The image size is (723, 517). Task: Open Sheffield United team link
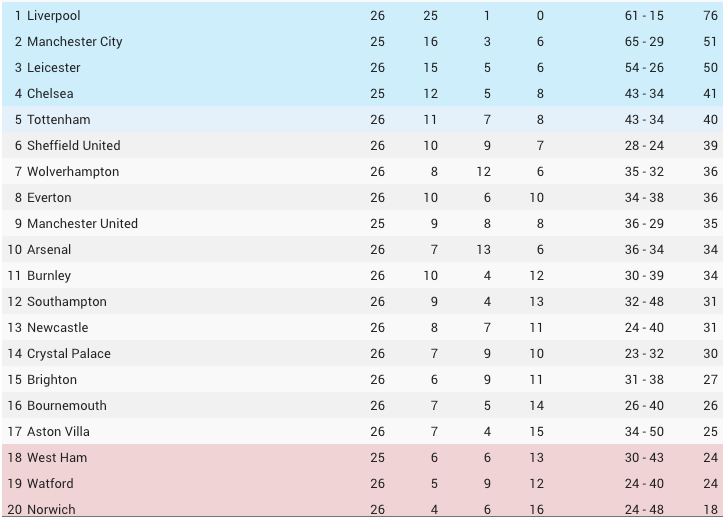click(x=74, y=146)
